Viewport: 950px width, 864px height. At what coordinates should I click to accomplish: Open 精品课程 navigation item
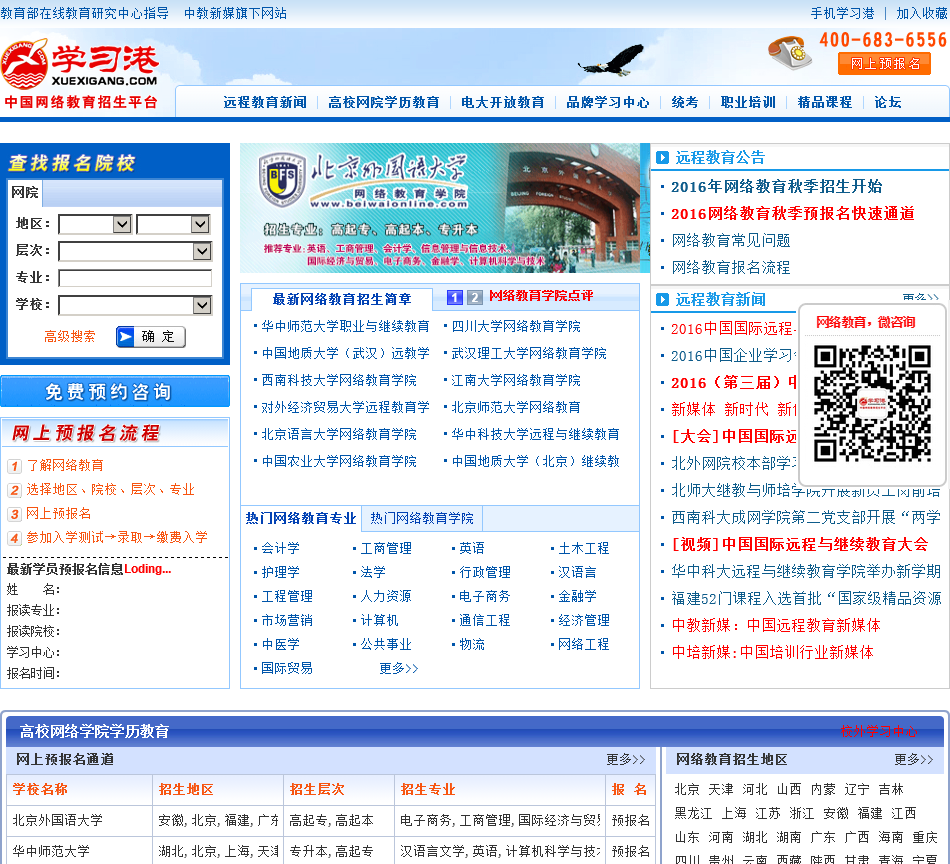coord(825,102)
